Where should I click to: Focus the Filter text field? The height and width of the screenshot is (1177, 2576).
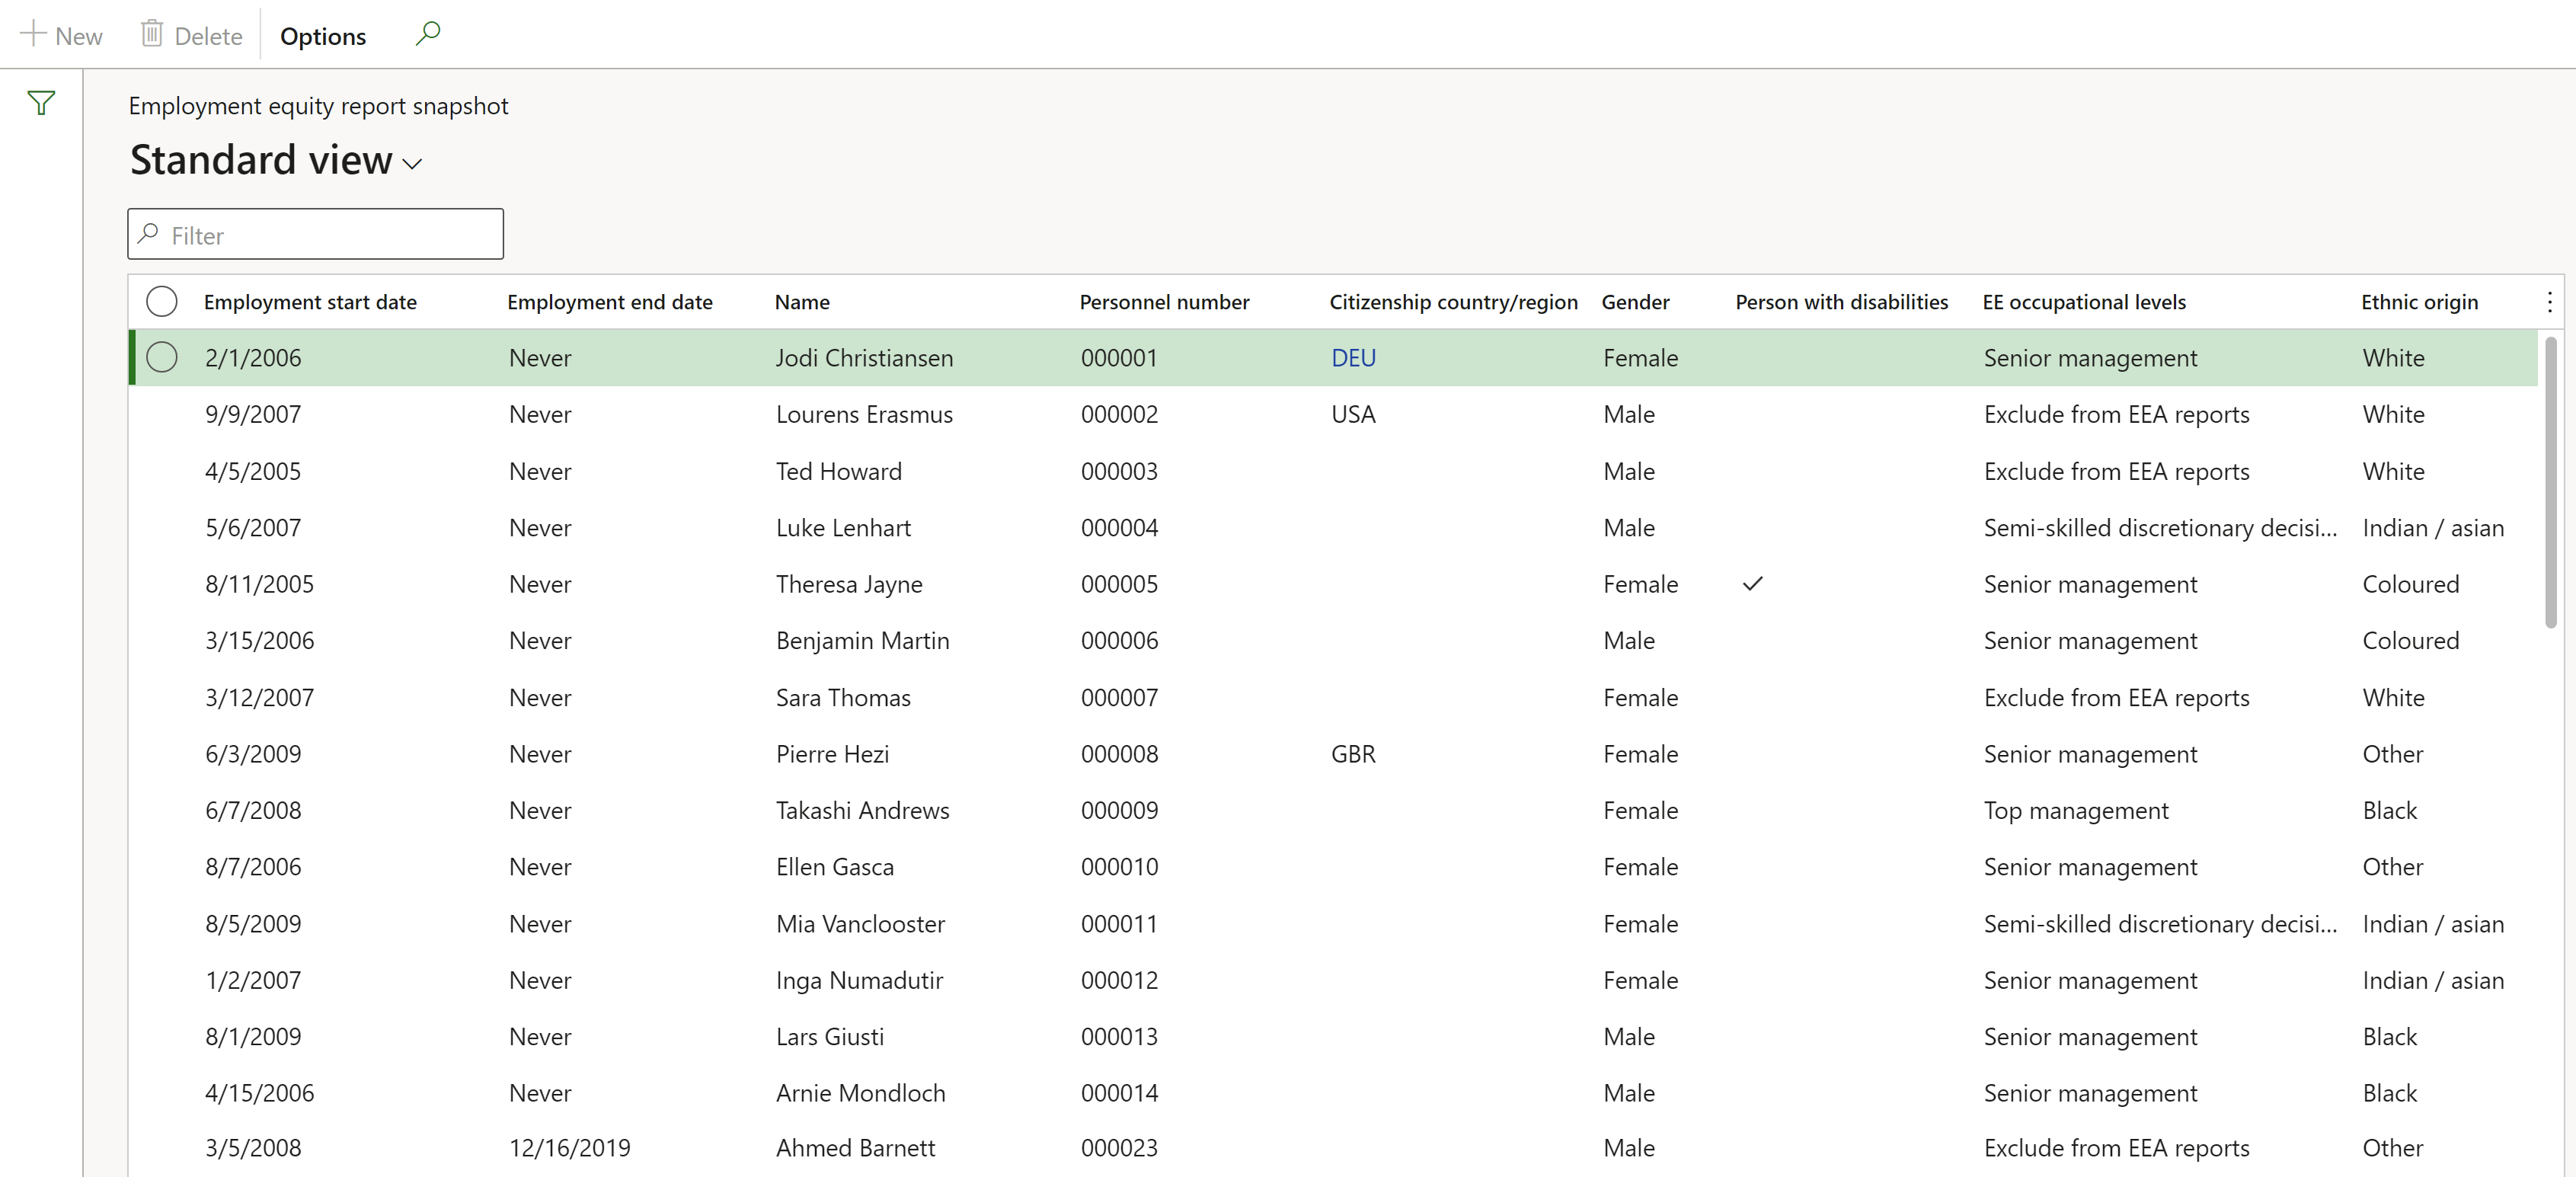330,236
